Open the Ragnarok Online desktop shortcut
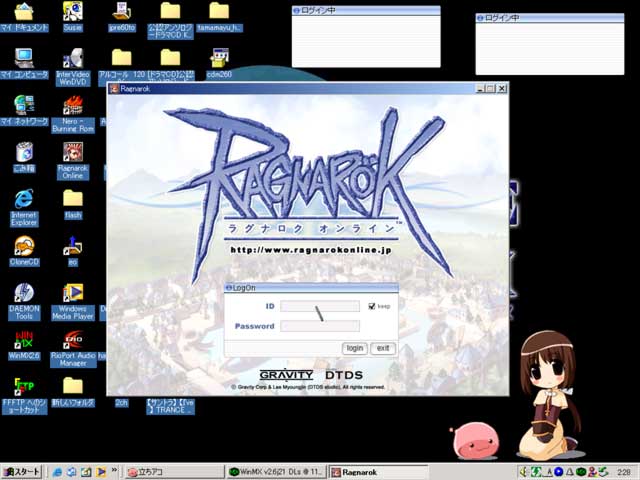 (x=72, y=152)
